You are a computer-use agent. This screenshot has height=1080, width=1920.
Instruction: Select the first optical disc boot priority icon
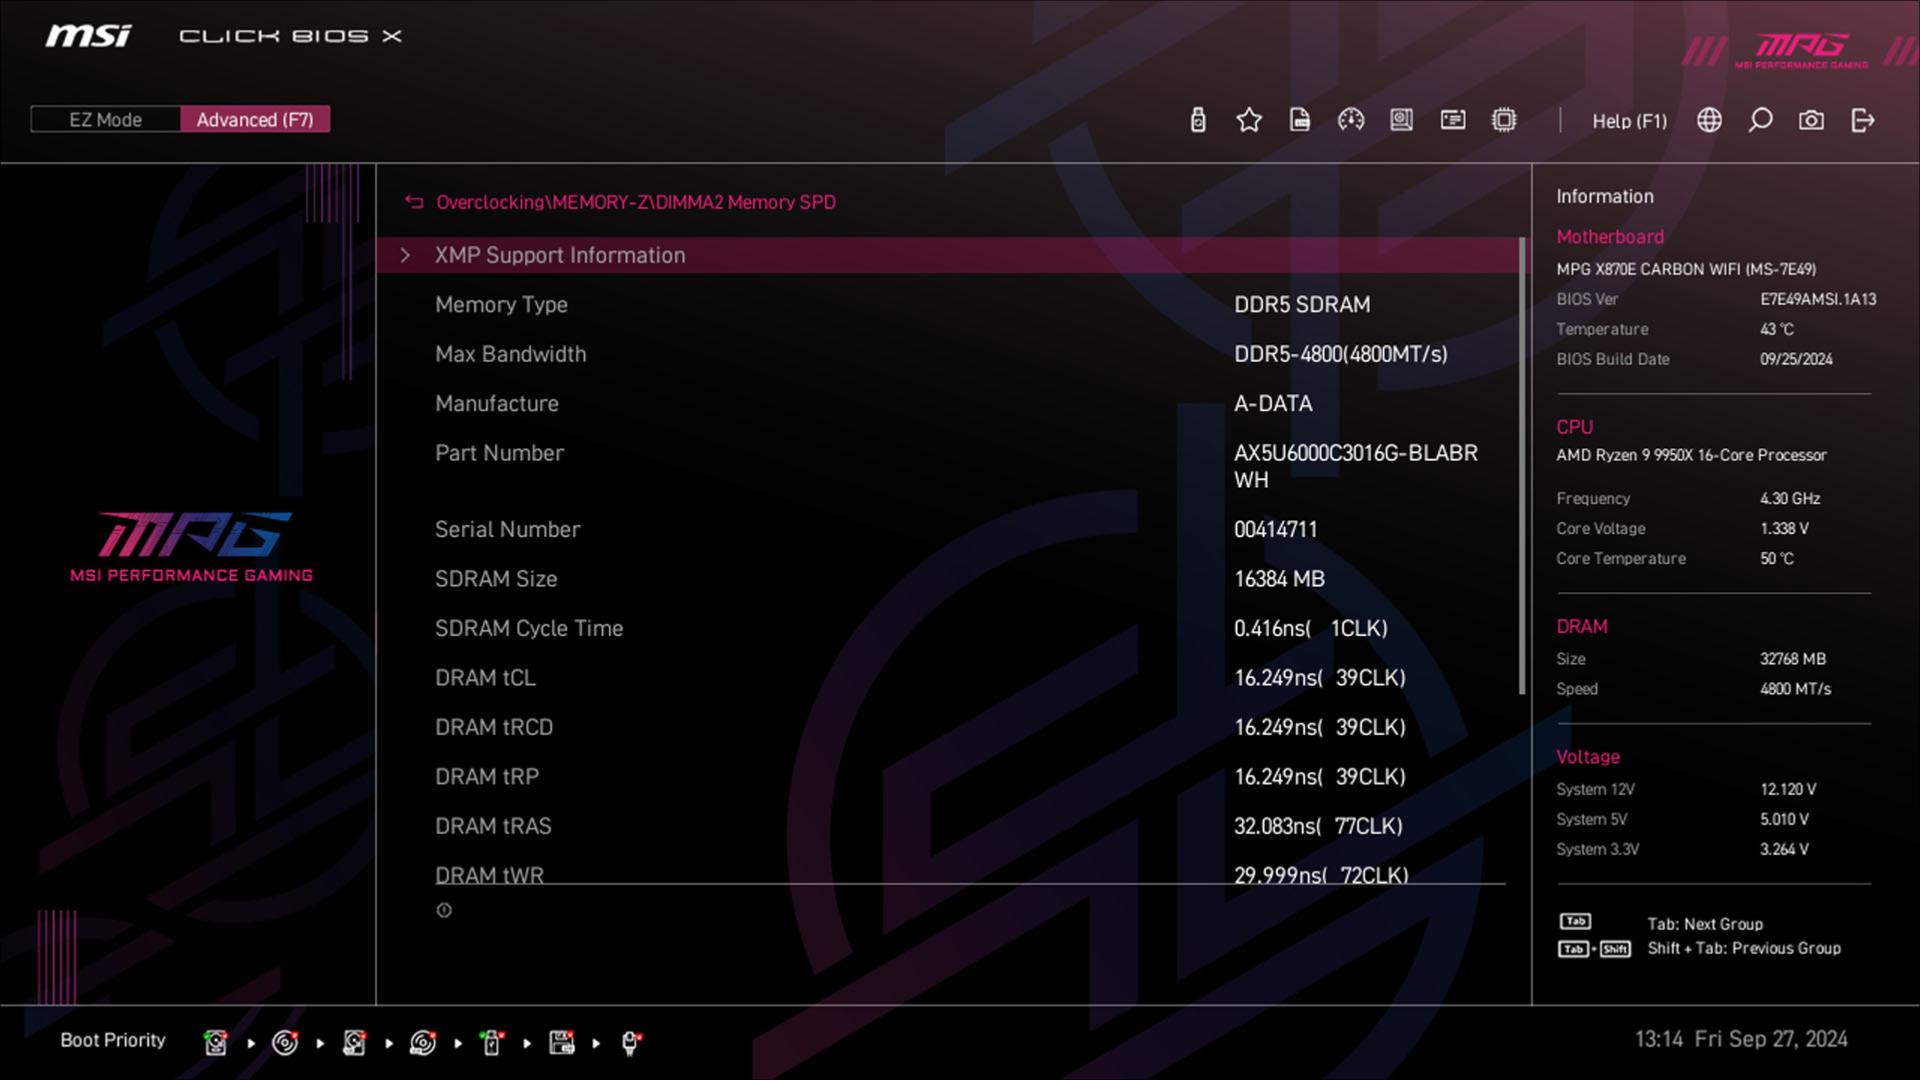tap(285, 1042)
